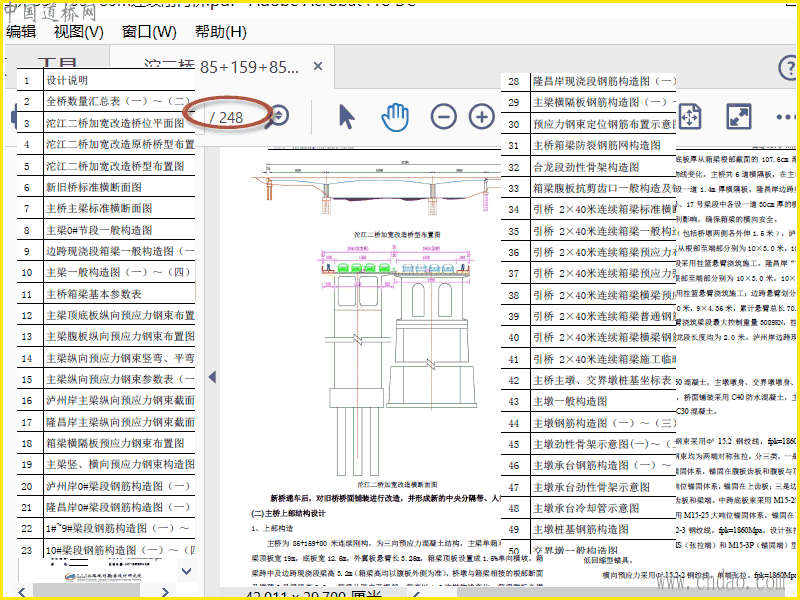Open the 帮助(H) menu

click(220, 32)
